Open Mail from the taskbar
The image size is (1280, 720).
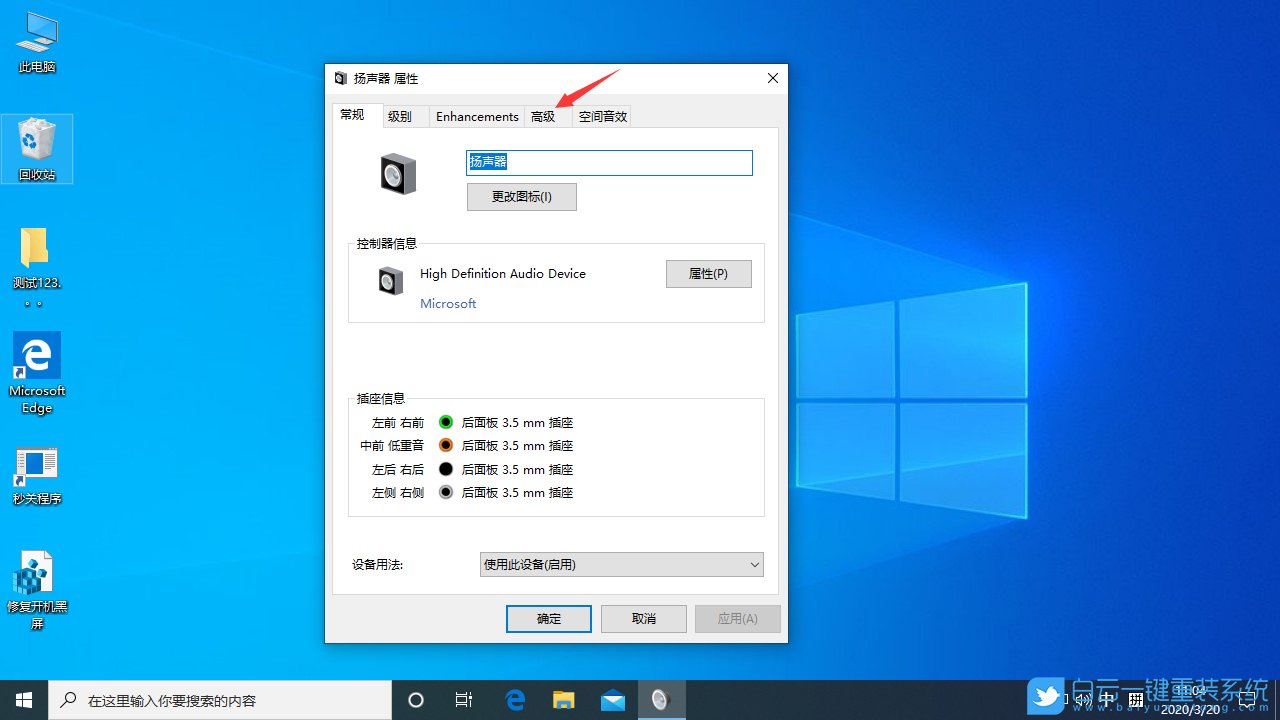pos(613,700)
